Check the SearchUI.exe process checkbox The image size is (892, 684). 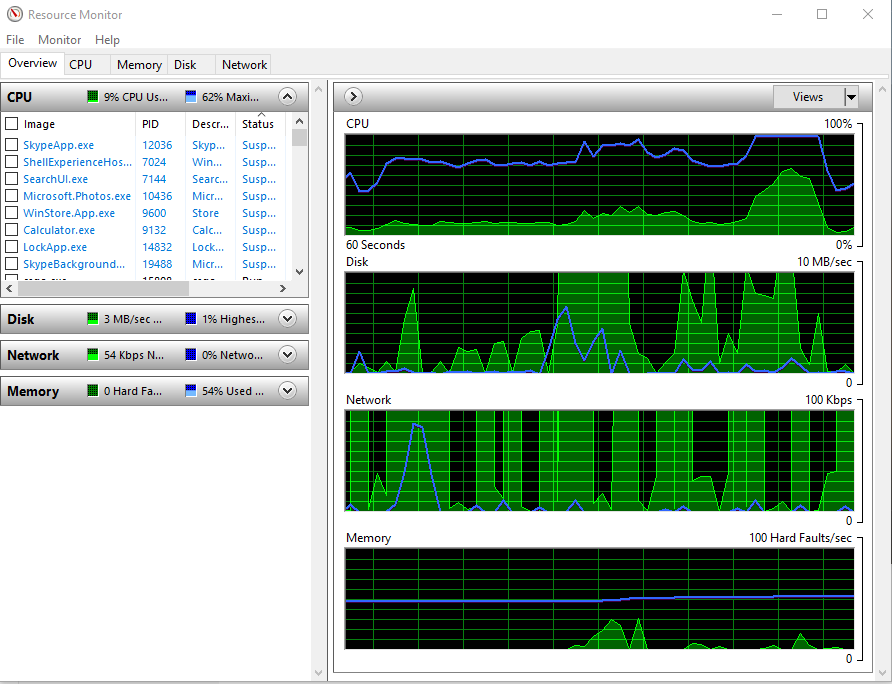[11, 179]
